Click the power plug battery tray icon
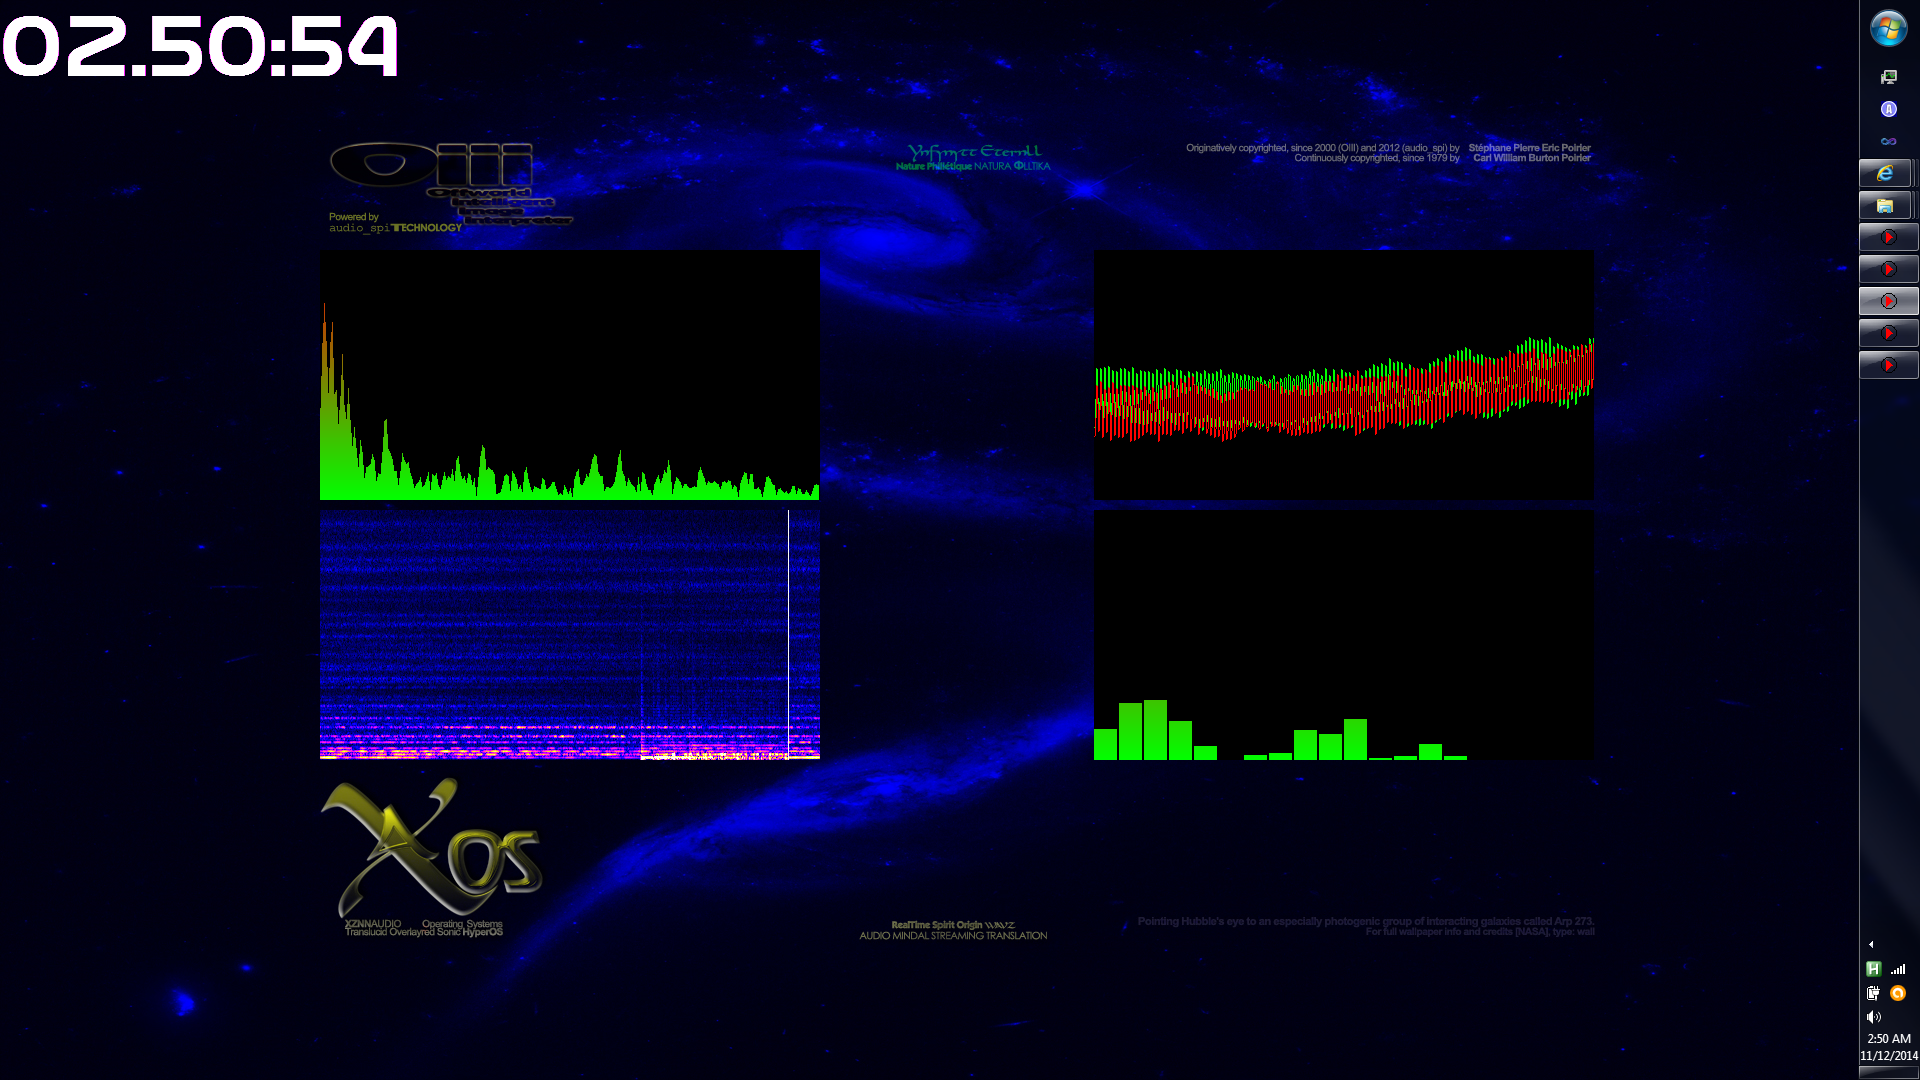 pos(1874,993)
